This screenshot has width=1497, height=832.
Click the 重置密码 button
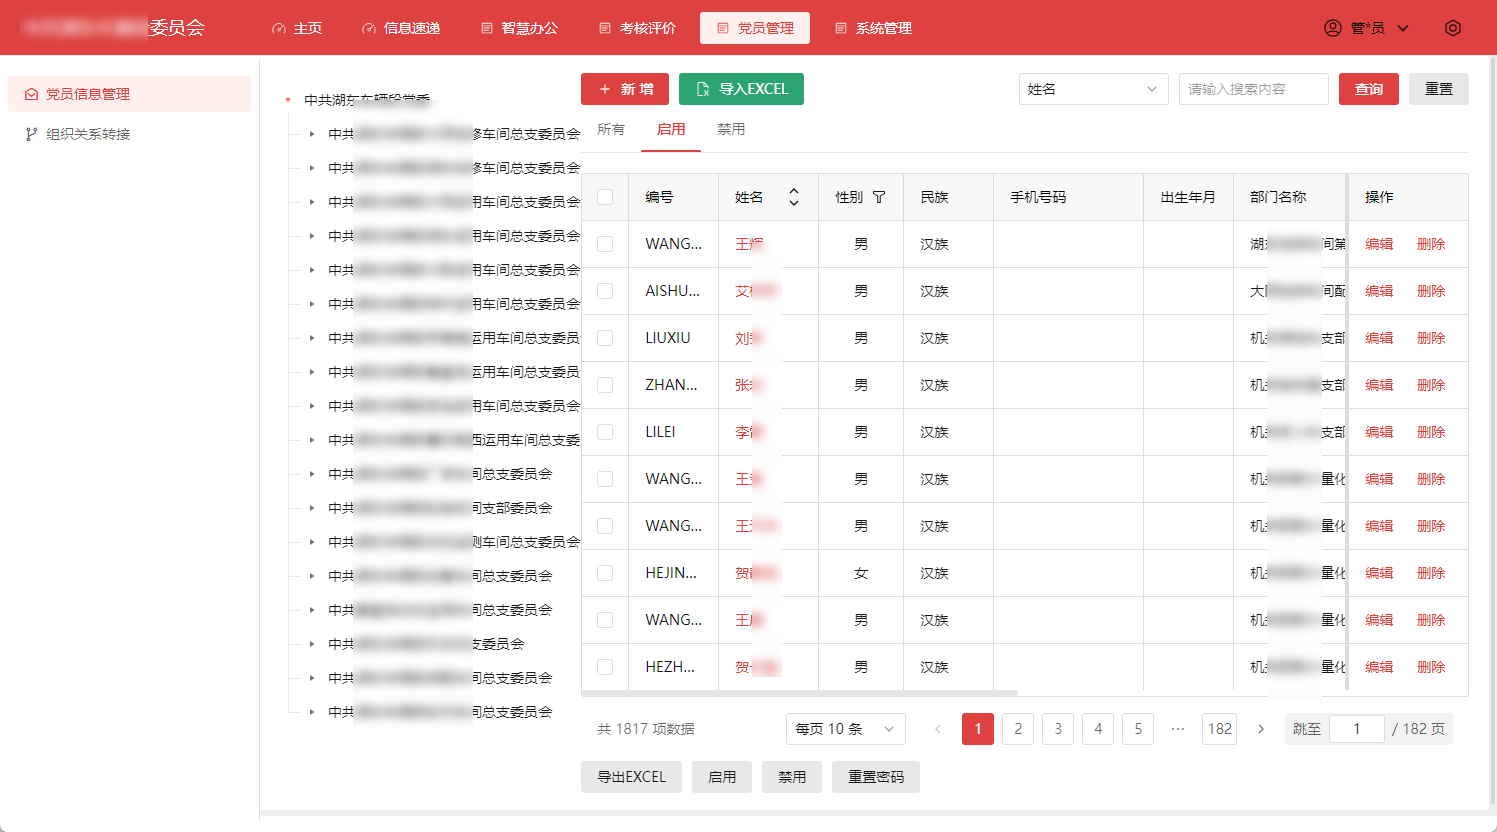pyautogui.click(x=876, y=777)
